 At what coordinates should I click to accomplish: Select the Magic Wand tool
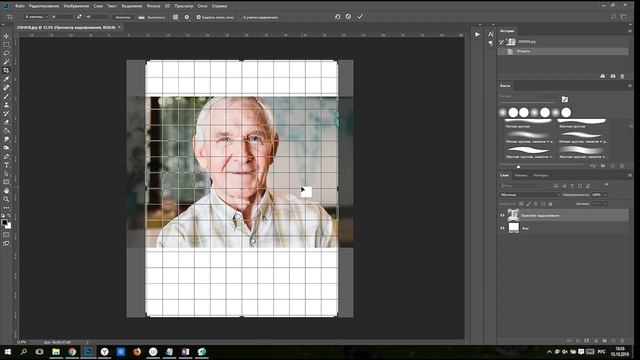(6, 62)
